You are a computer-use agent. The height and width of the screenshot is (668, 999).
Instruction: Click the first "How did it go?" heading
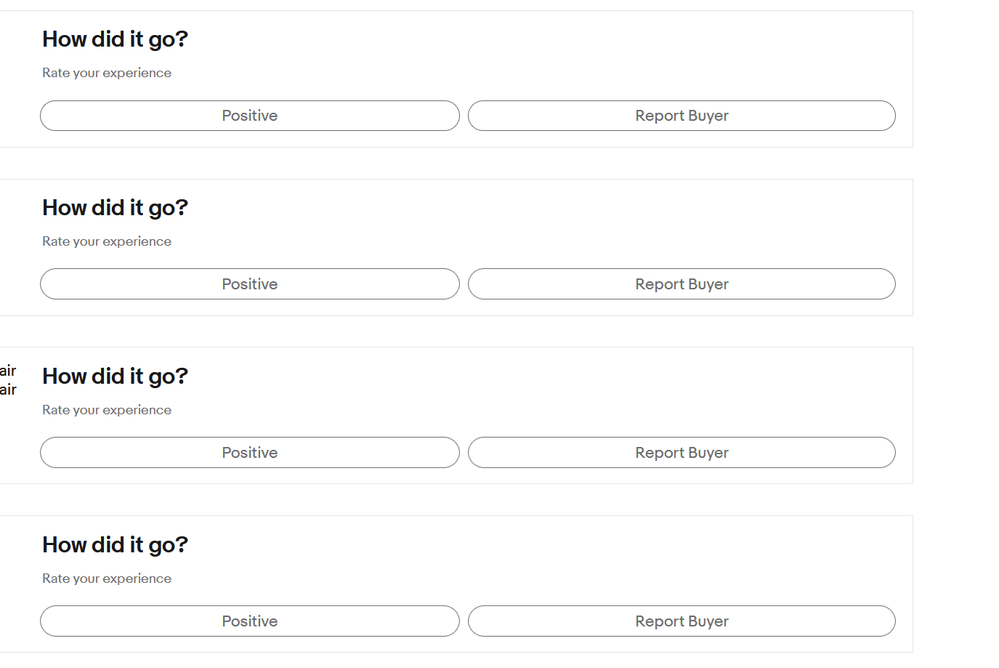pos(115,40)
